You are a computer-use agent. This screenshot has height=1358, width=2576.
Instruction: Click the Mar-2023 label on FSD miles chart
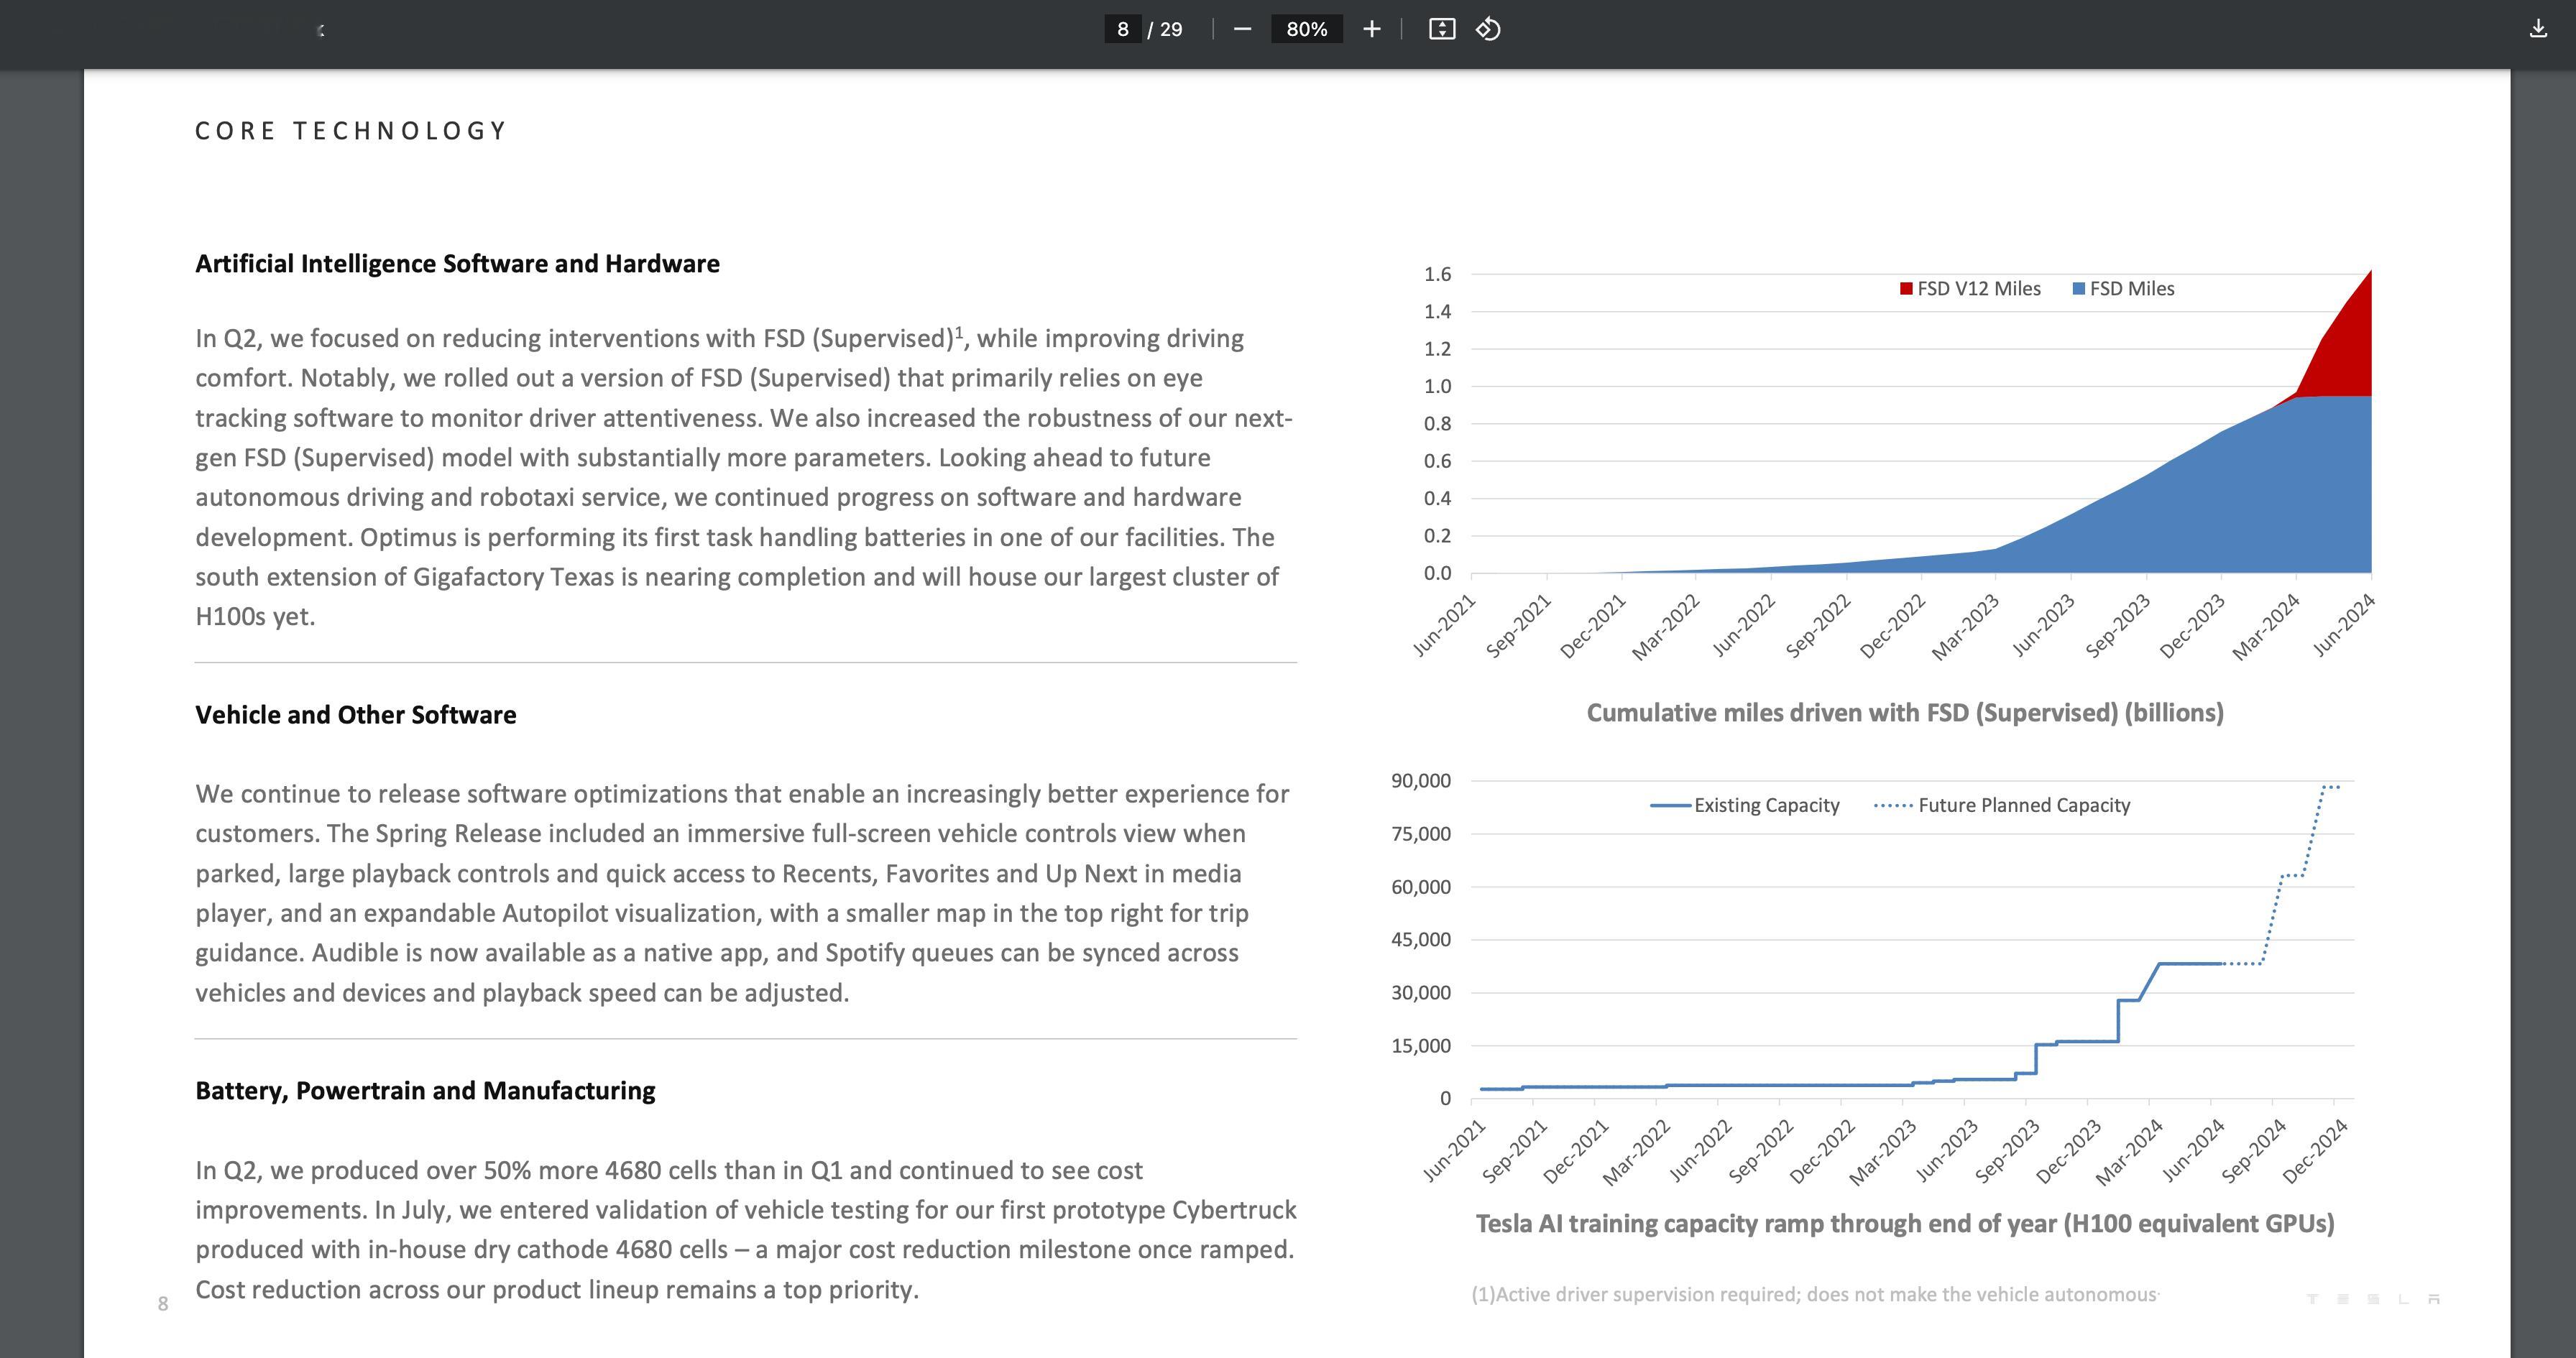pyautogui.click(x=1965, y=627)
